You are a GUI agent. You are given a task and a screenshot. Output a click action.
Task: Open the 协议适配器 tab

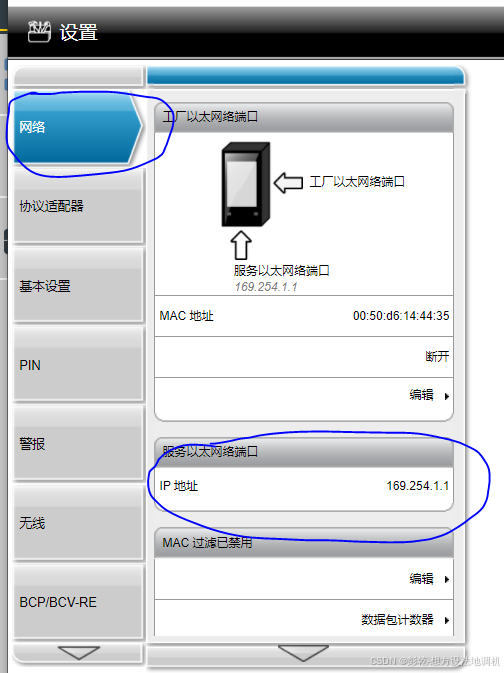click(78, 206)
